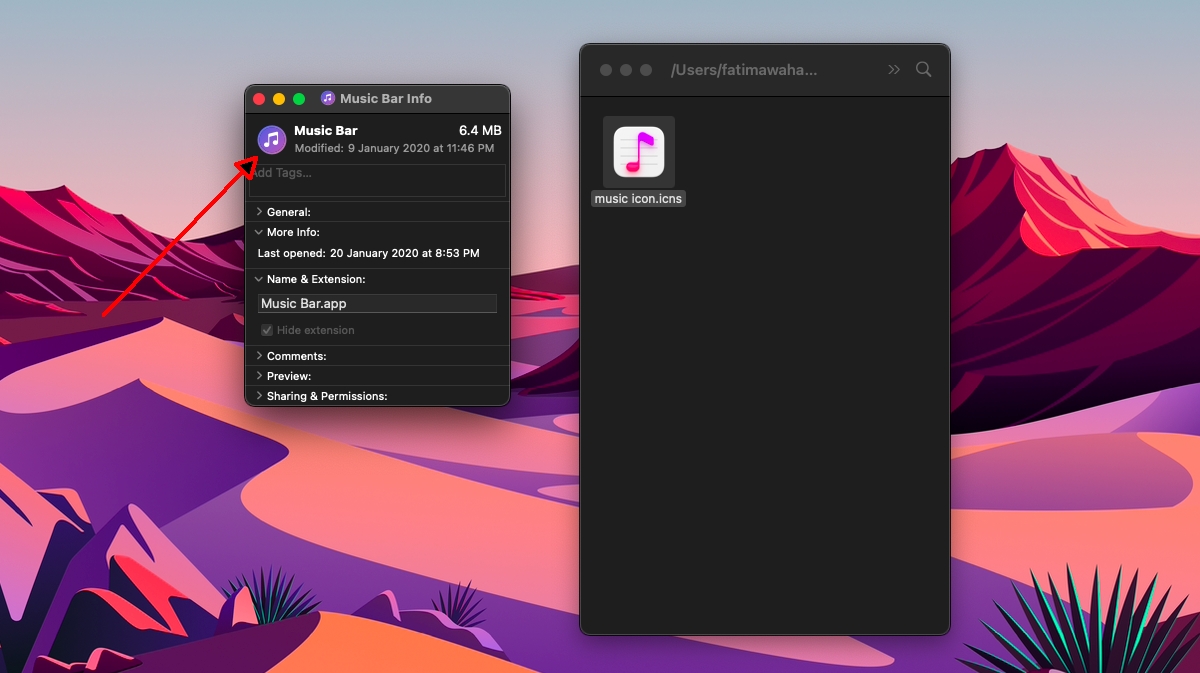Select the music icon.icns thumbnail in Finder
Screen dimensions: 1200x673
[637, 152]
